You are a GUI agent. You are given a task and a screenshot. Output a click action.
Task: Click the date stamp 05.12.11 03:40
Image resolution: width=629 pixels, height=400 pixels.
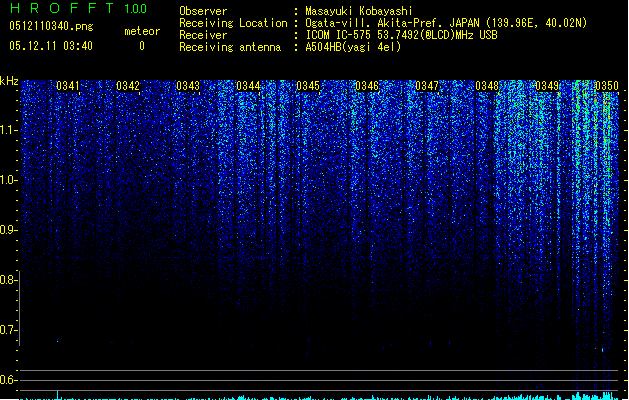51,46
